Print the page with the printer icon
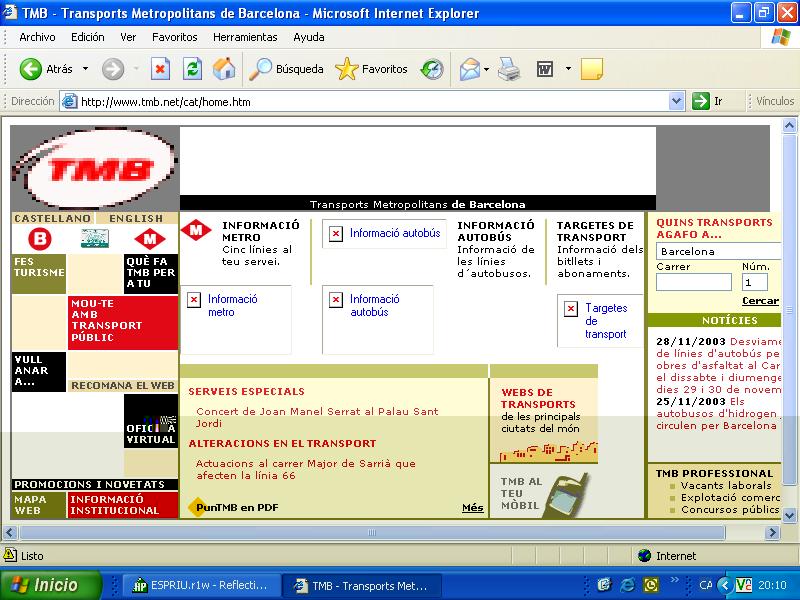 click(x=509, y=69)
